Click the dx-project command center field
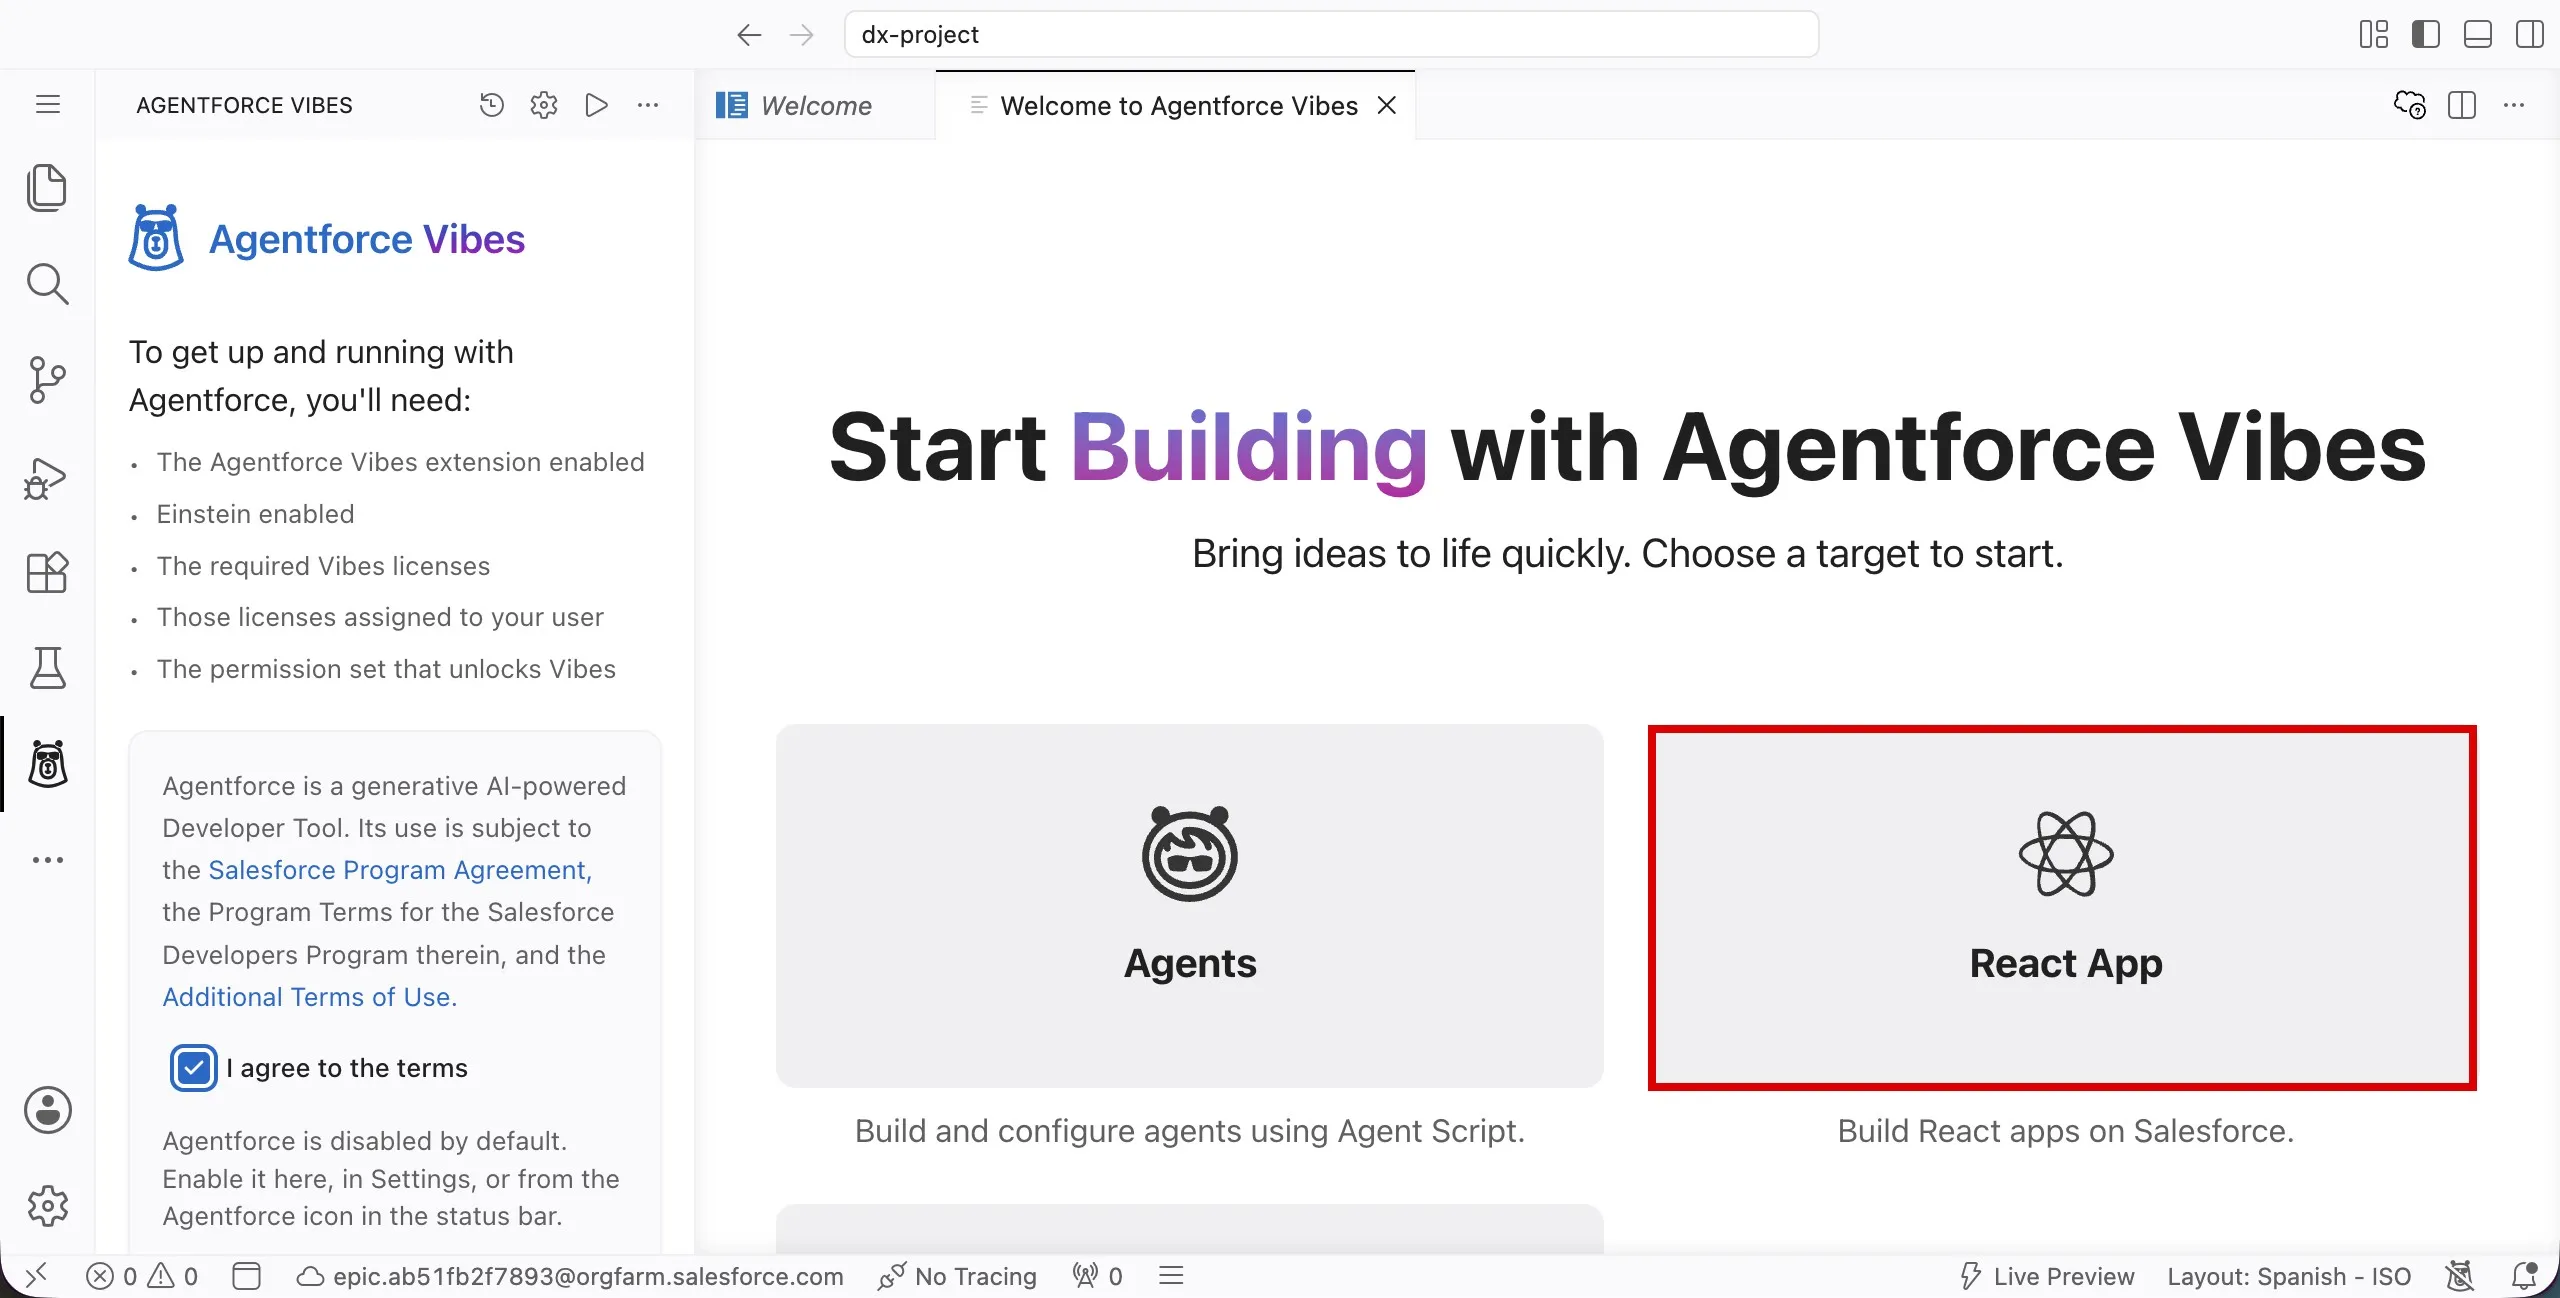Viewport: 2560px width, 1298px height. point(1331,35)
